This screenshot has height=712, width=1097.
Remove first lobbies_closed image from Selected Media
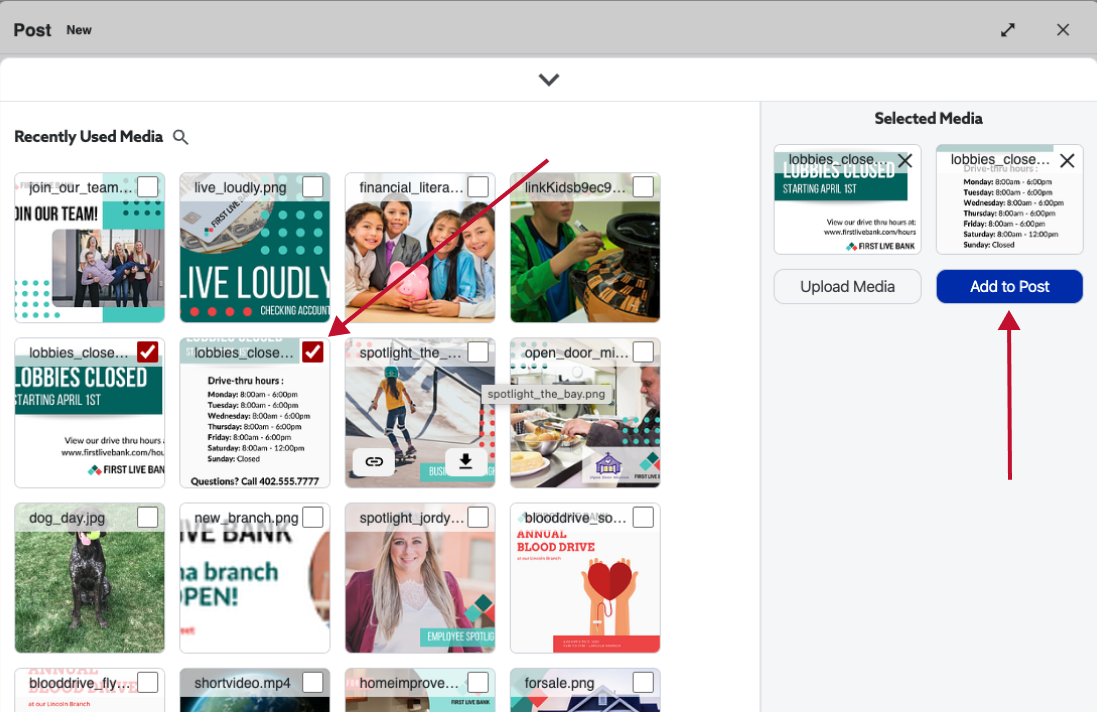(x=905, y=160)
